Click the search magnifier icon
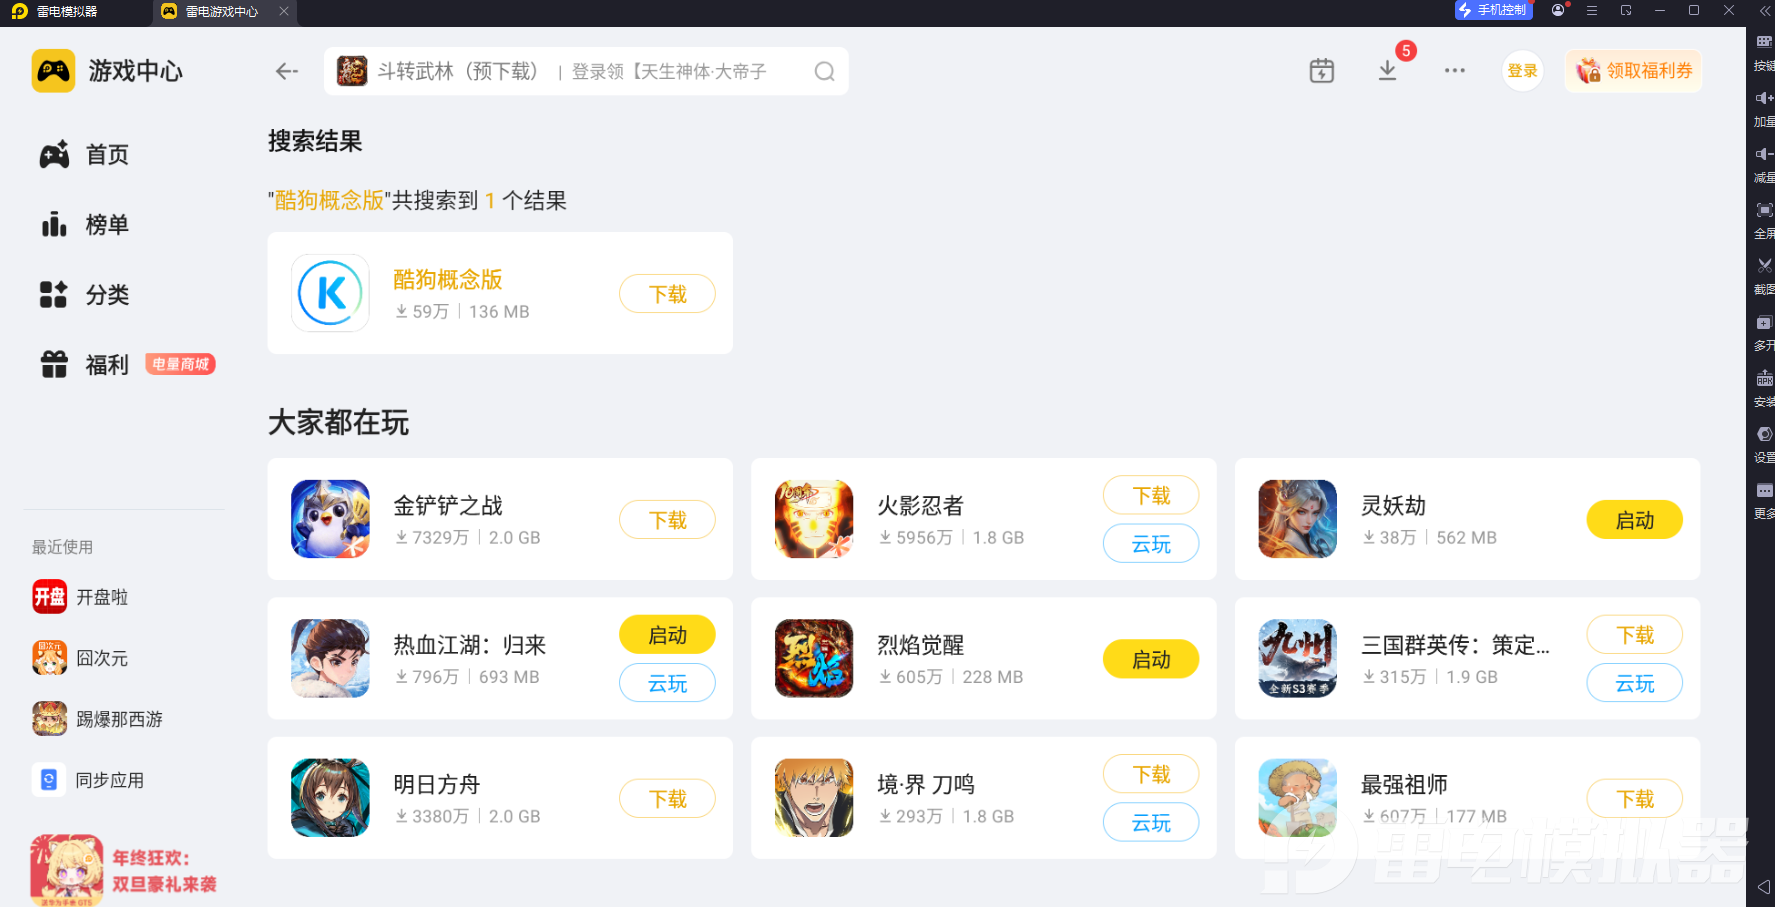The image size is (1775, 907). point(824,71)
